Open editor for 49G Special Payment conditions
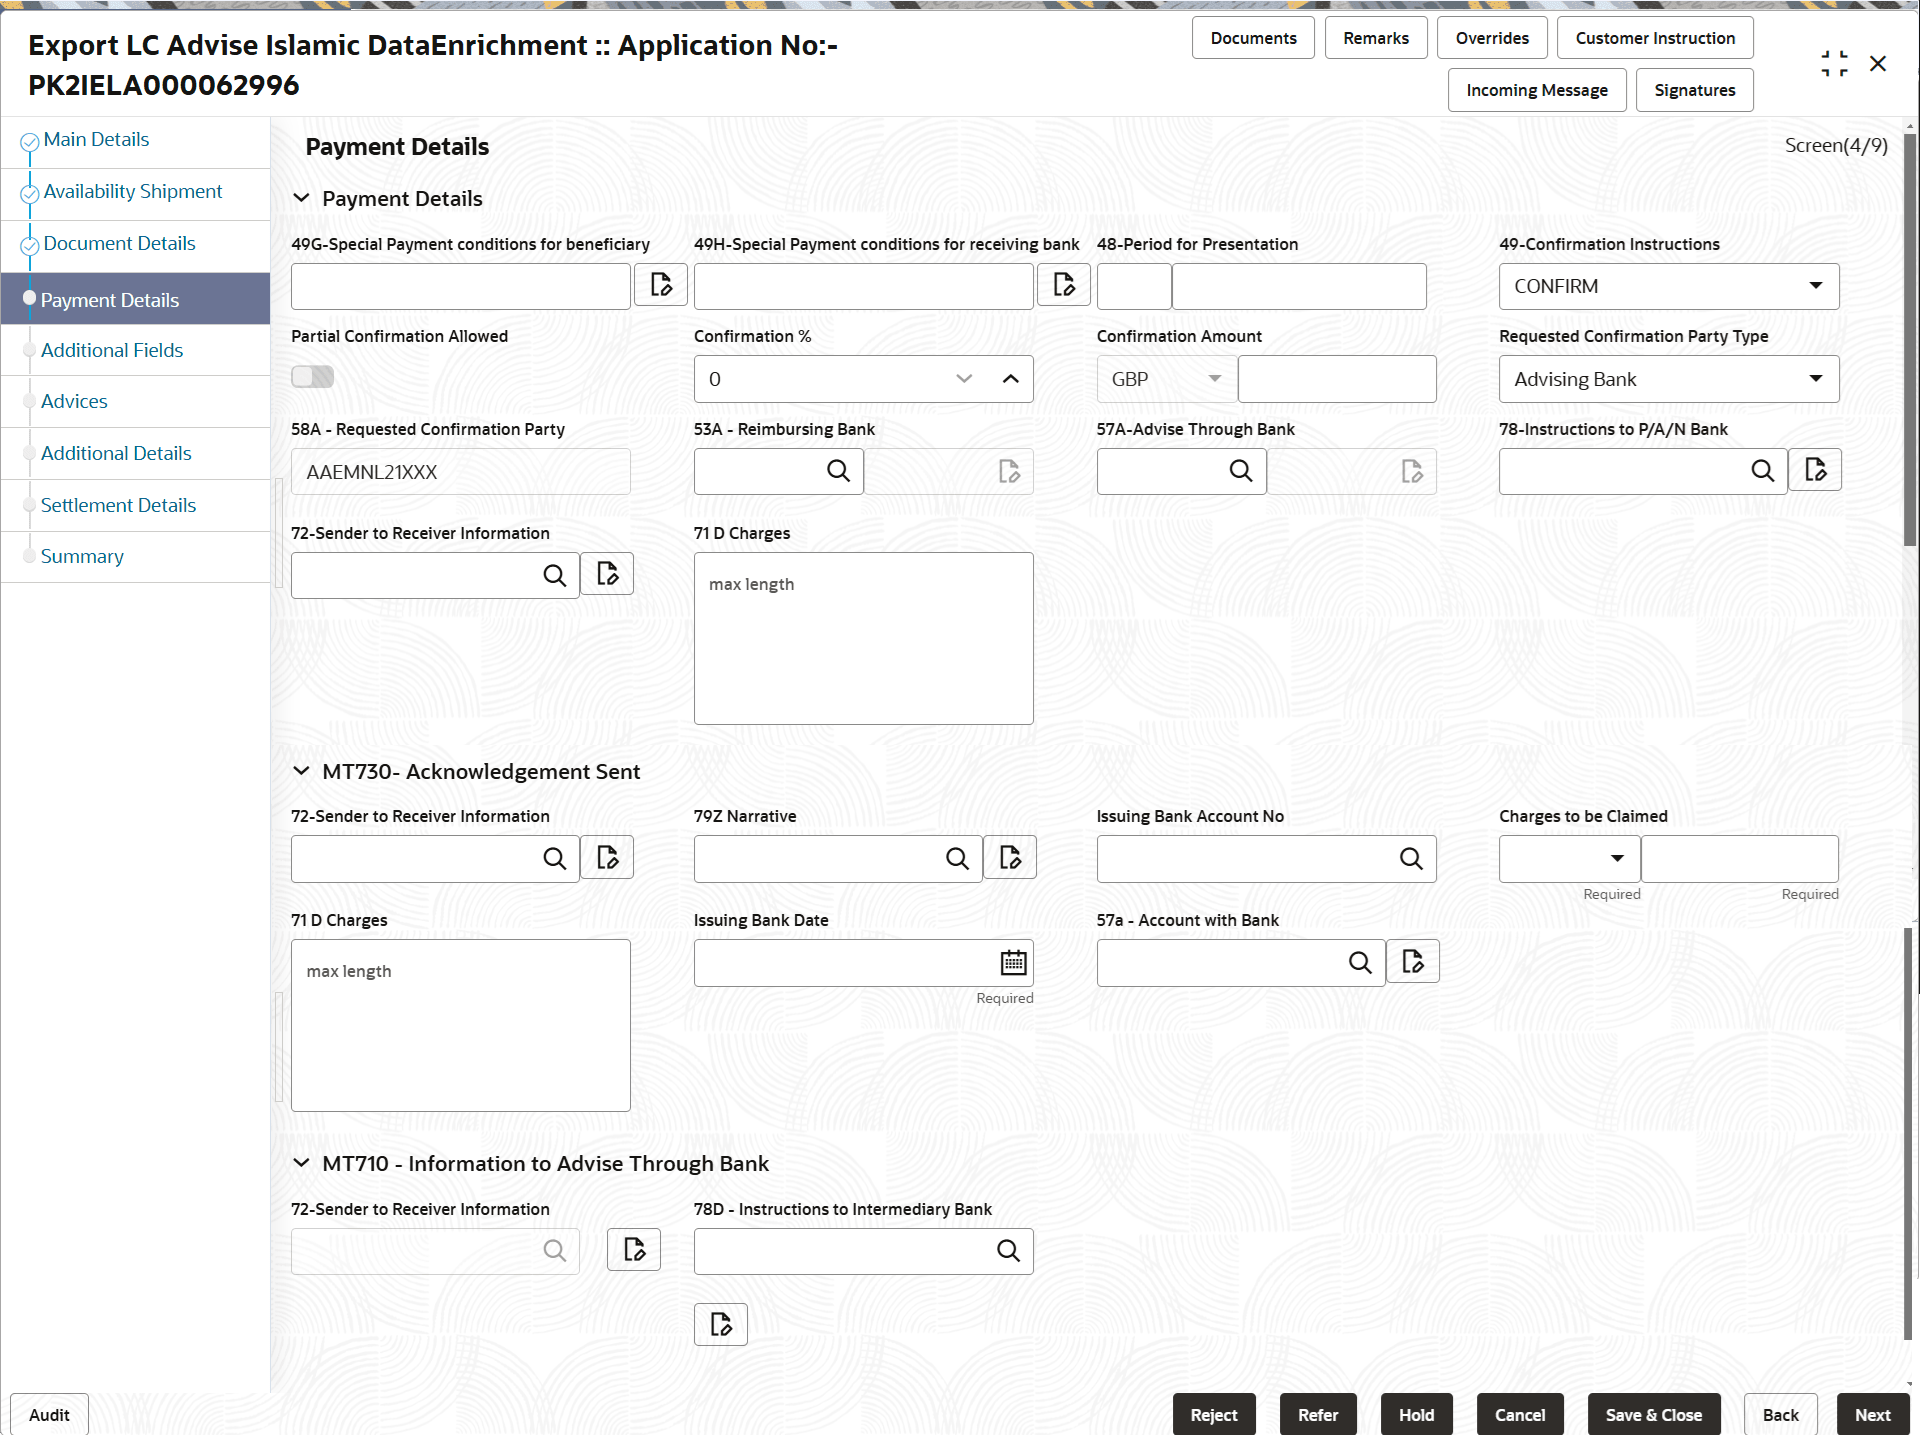This screenshot has height=1440, width=1920. (660, 285)
